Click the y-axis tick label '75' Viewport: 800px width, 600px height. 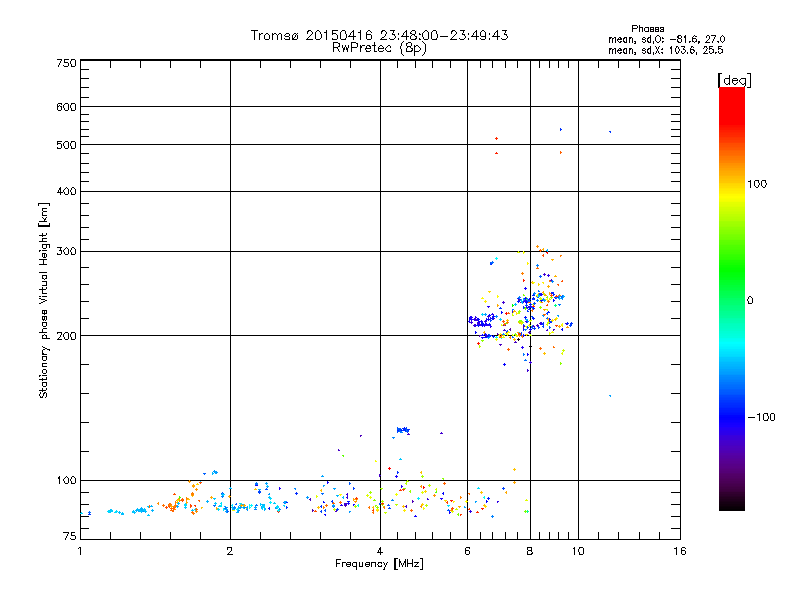[69, 536]
